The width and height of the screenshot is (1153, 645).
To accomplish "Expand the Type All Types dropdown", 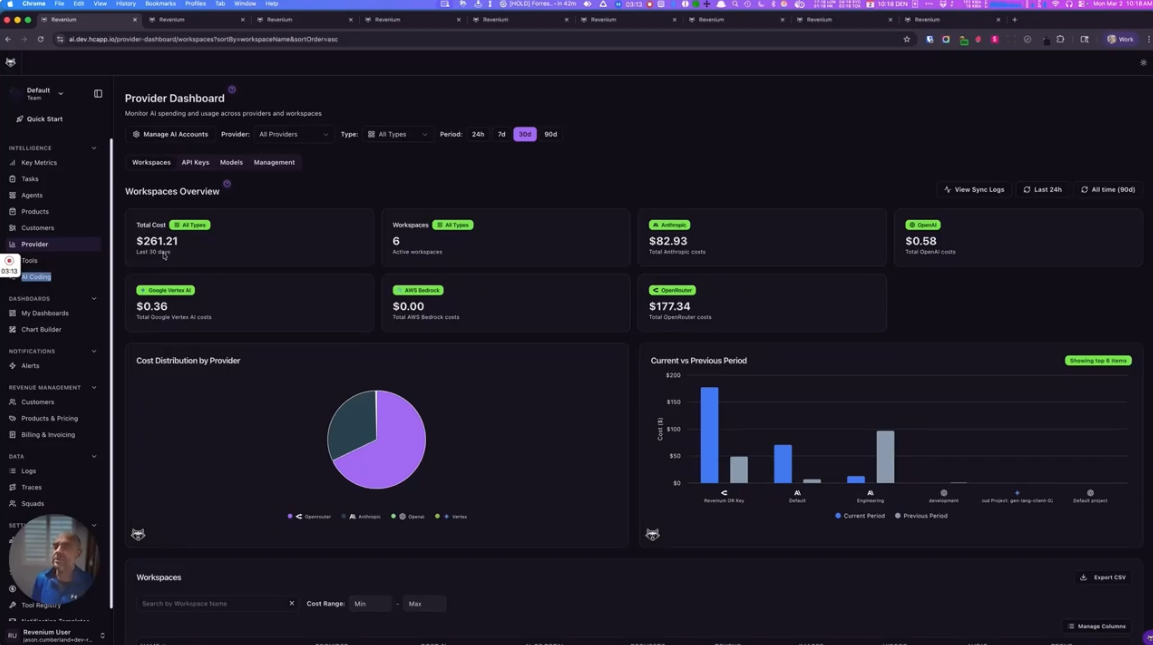I will pos(396,133).
